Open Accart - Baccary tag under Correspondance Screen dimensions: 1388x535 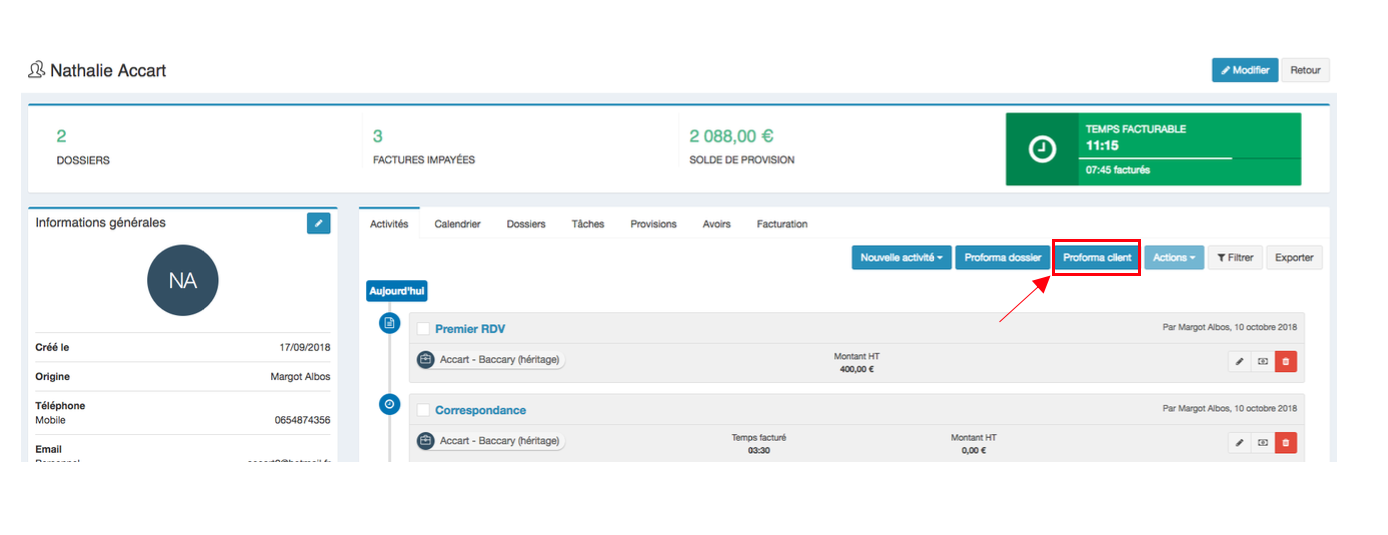(x=491, y=440)
